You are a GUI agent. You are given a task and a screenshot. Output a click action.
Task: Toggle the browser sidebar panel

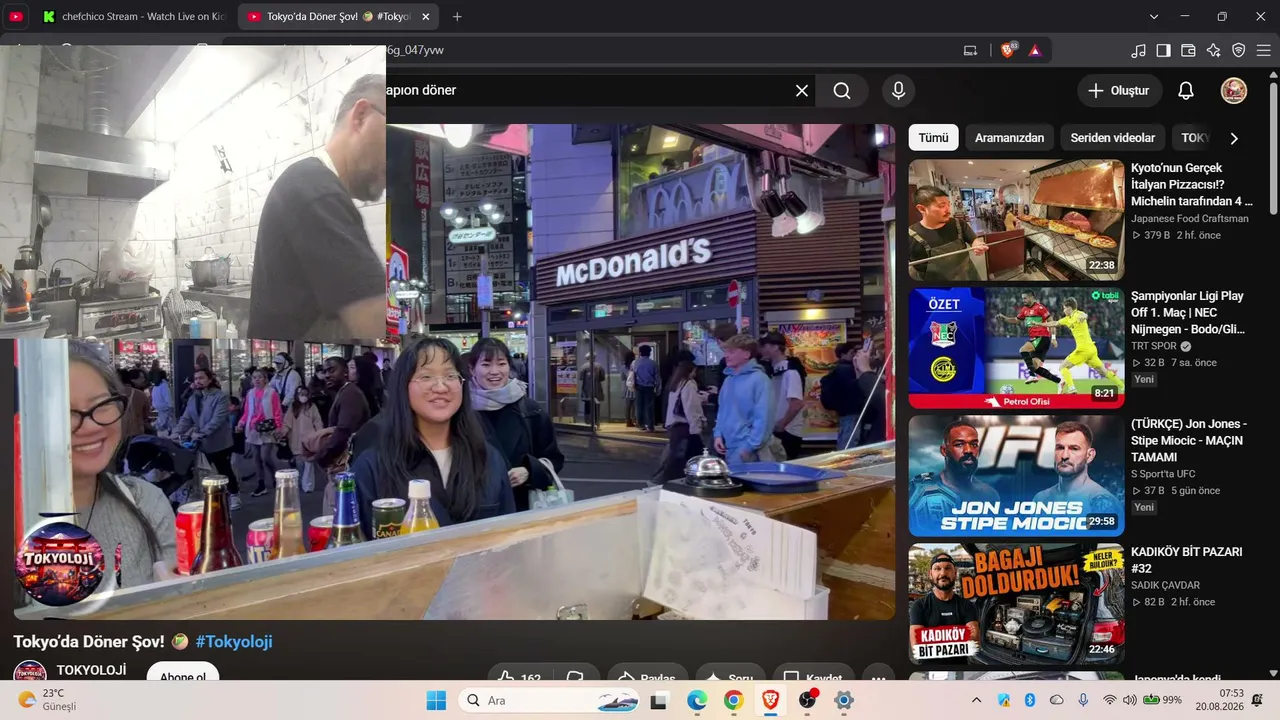click(1163, 50)
